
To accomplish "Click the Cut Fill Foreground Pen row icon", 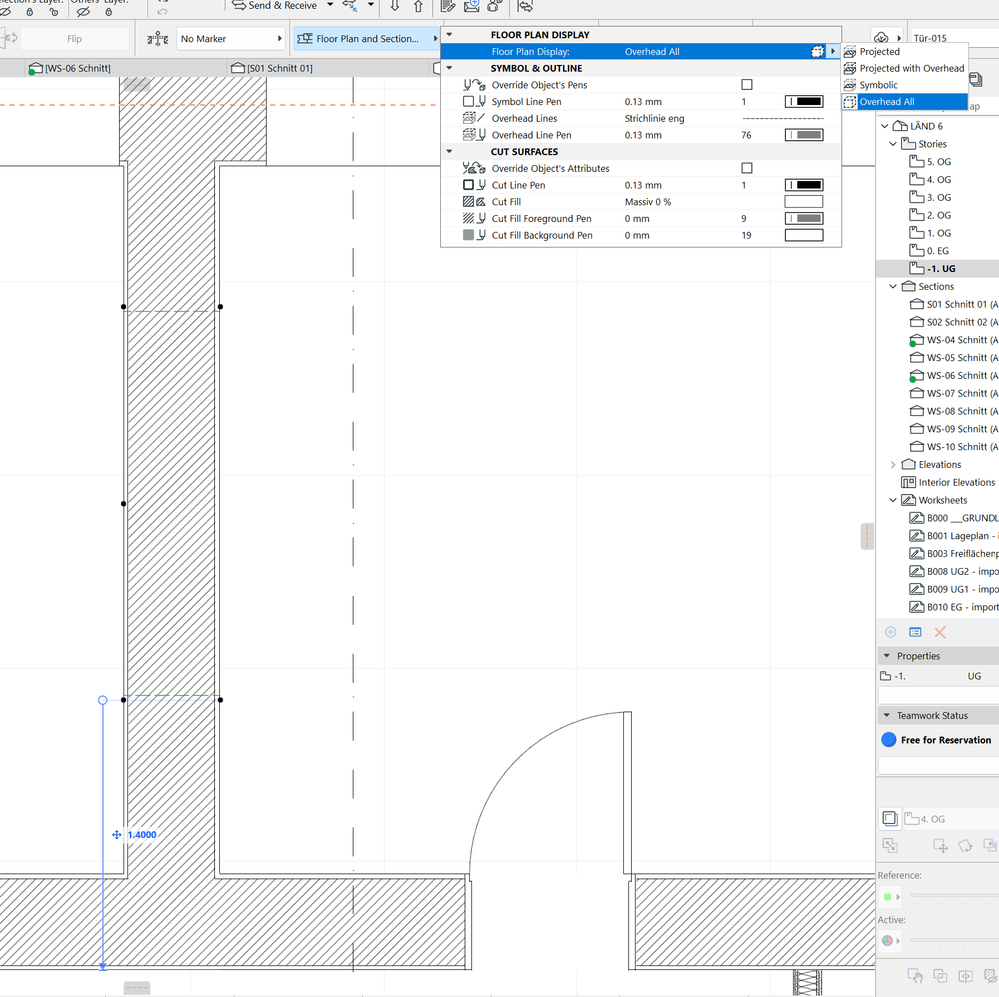I will point(474,218).
